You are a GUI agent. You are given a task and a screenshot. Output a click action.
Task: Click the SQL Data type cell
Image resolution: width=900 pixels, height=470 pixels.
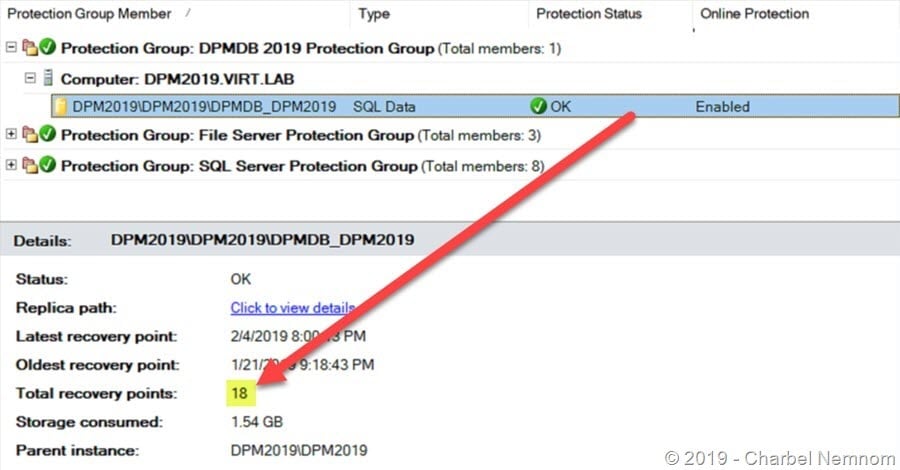(x=384, y=107)
